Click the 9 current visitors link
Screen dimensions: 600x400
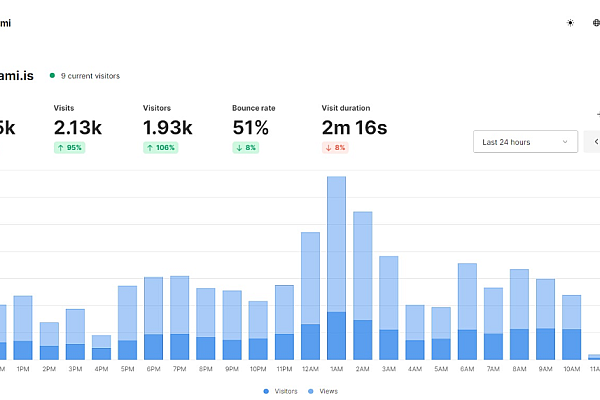[90, 75]
